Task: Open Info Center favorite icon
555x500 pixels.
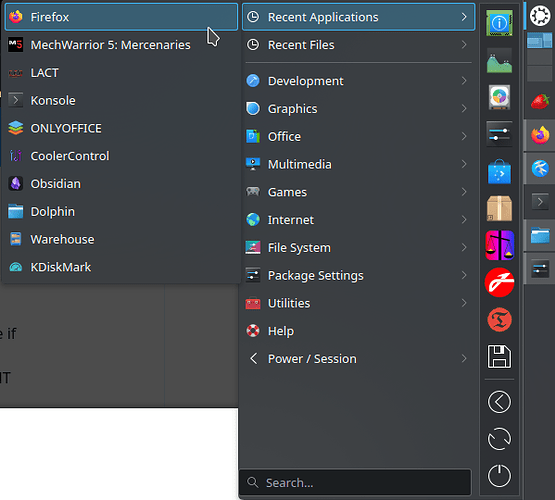Action: 499,23
